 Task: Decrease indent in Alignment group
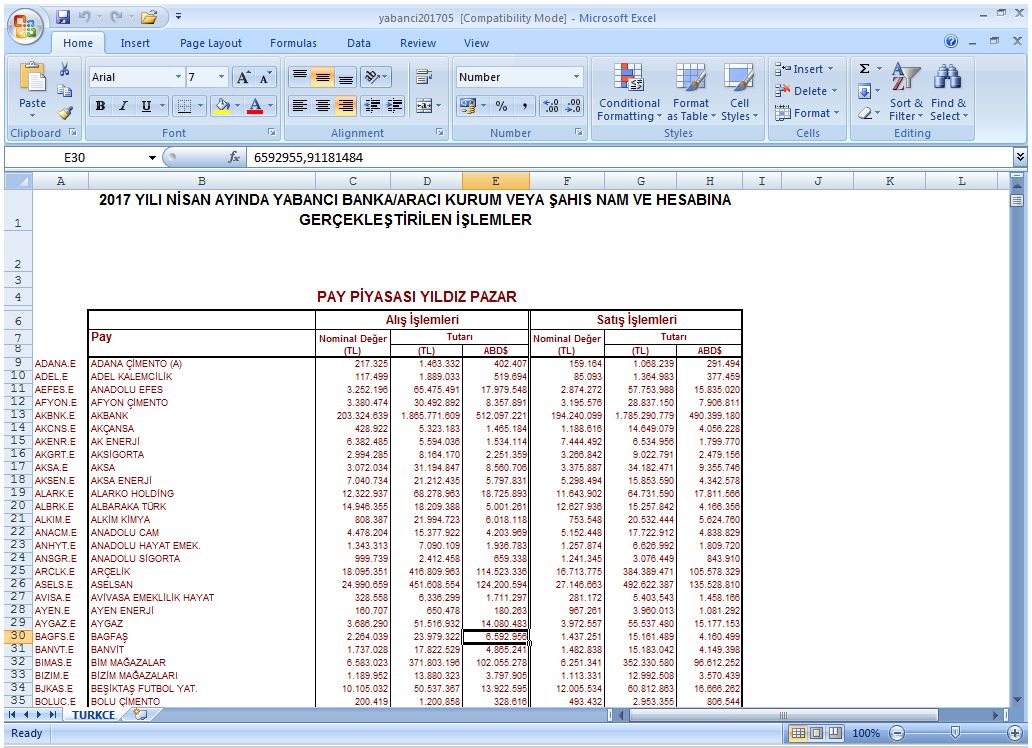point(372,105)
